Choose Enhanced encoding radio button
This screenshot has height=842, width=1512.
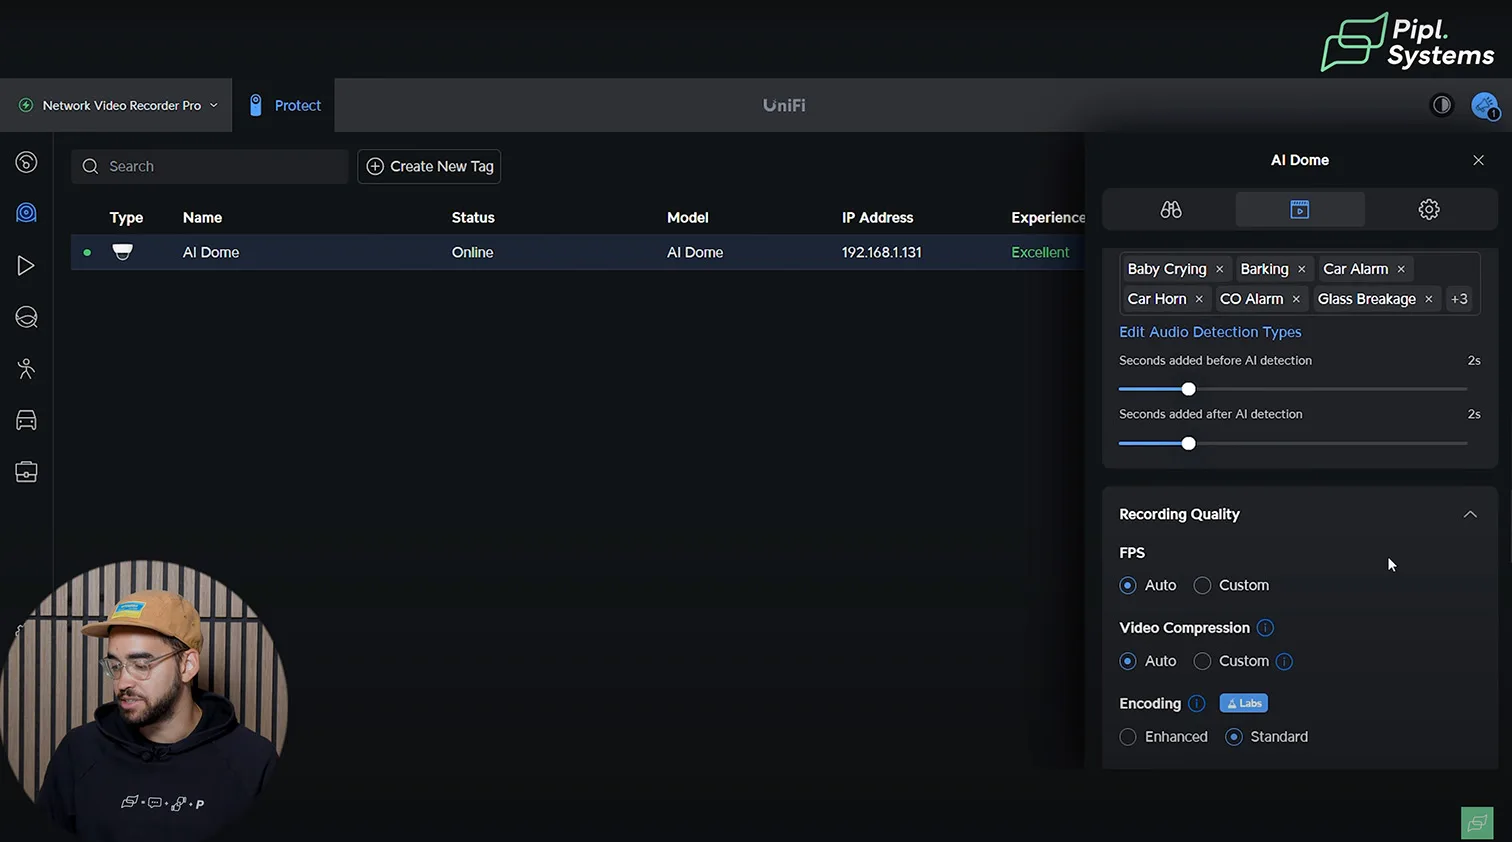tap(1128, 737)
